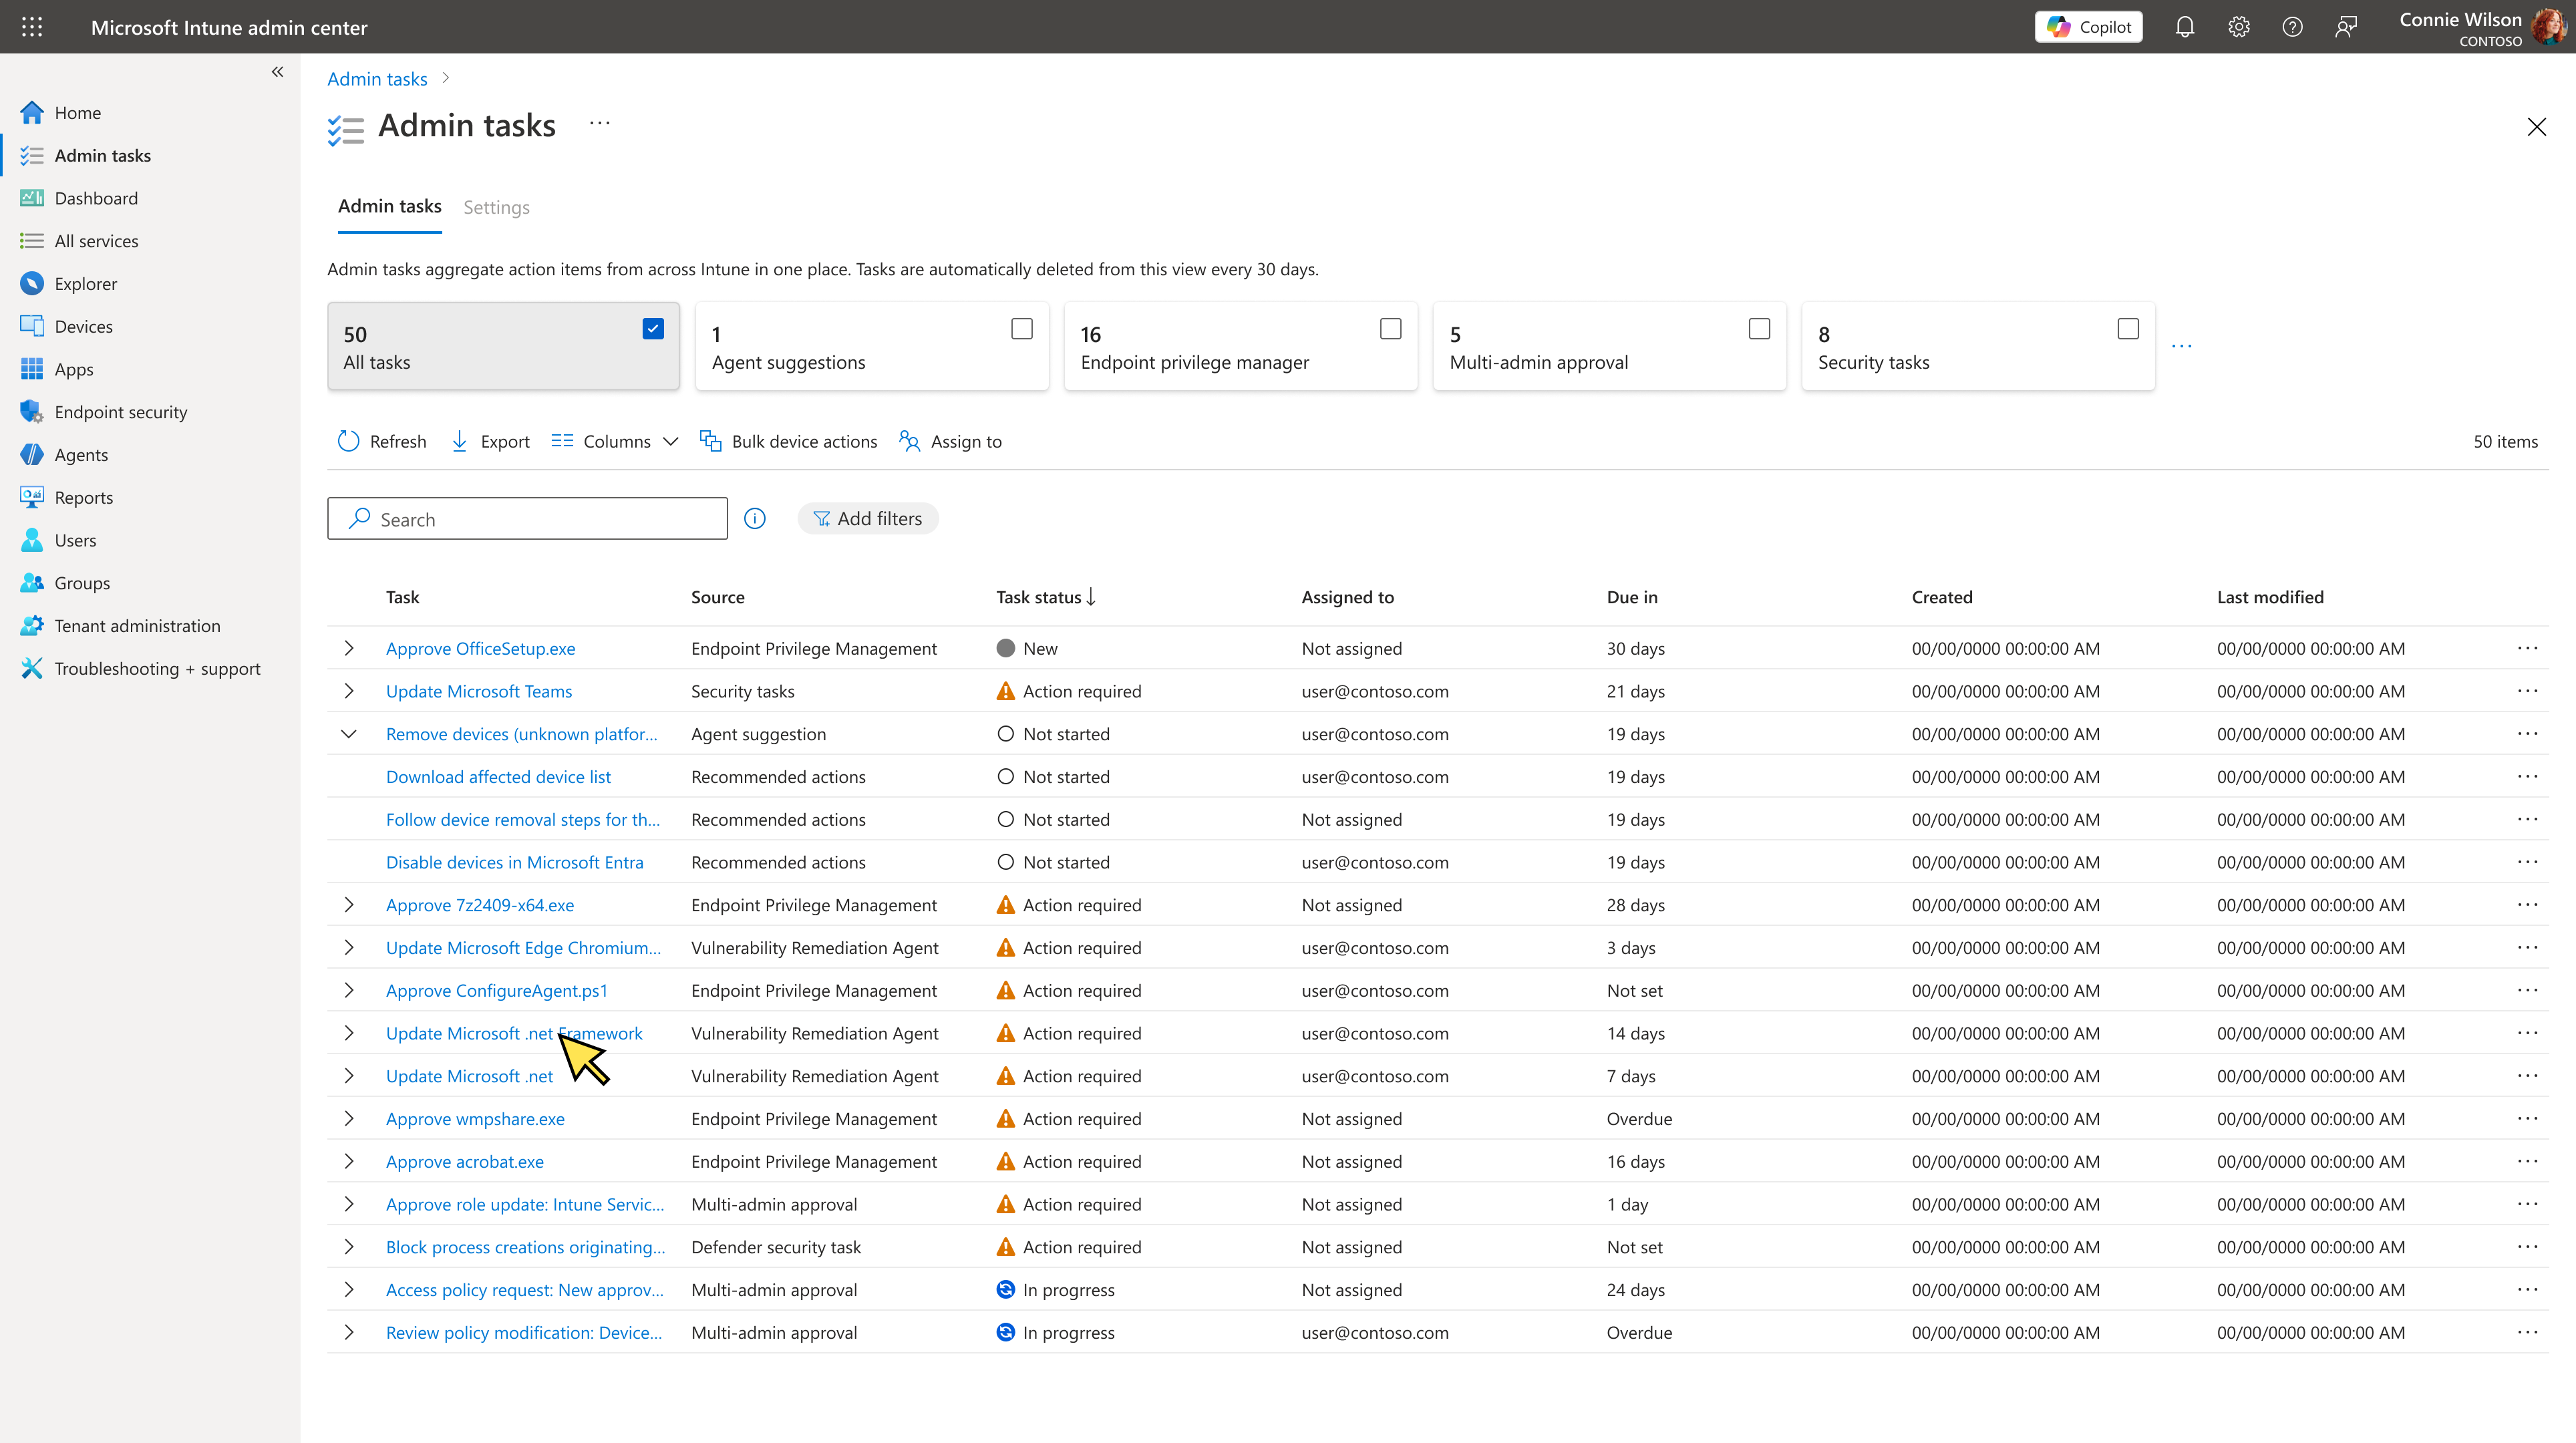
Task: Click the Add filters button
Action: point(868,519)
